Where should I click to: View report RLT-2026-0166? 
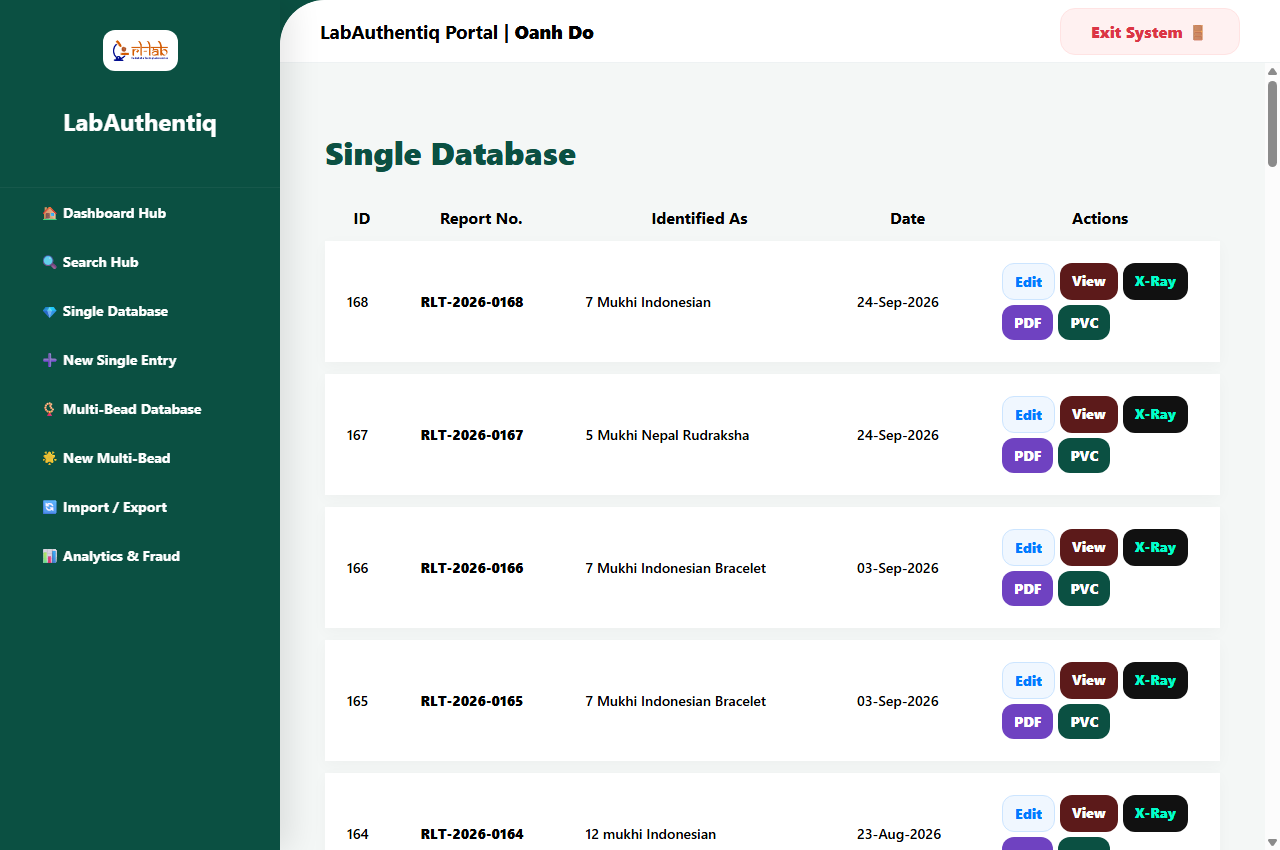[1089, 548]
